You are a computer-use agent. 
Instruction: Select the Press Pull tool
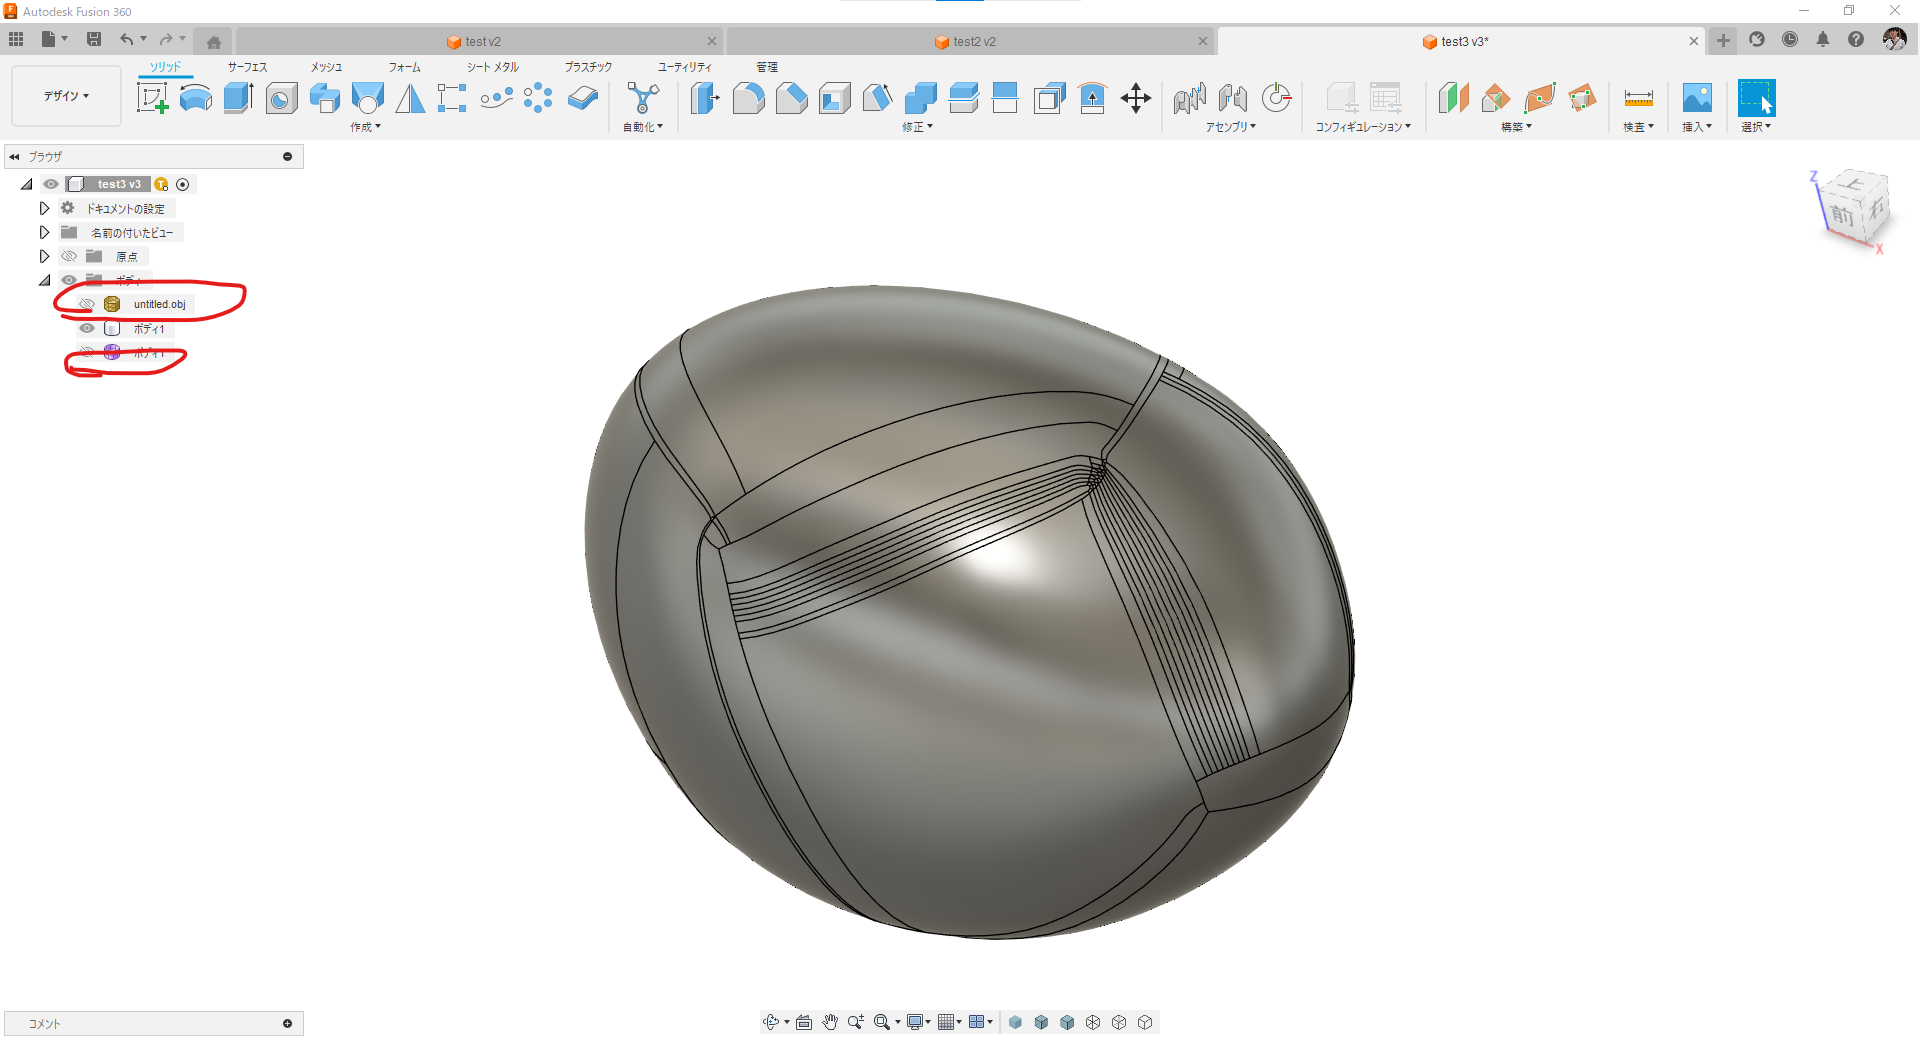(x=705, y=98)
